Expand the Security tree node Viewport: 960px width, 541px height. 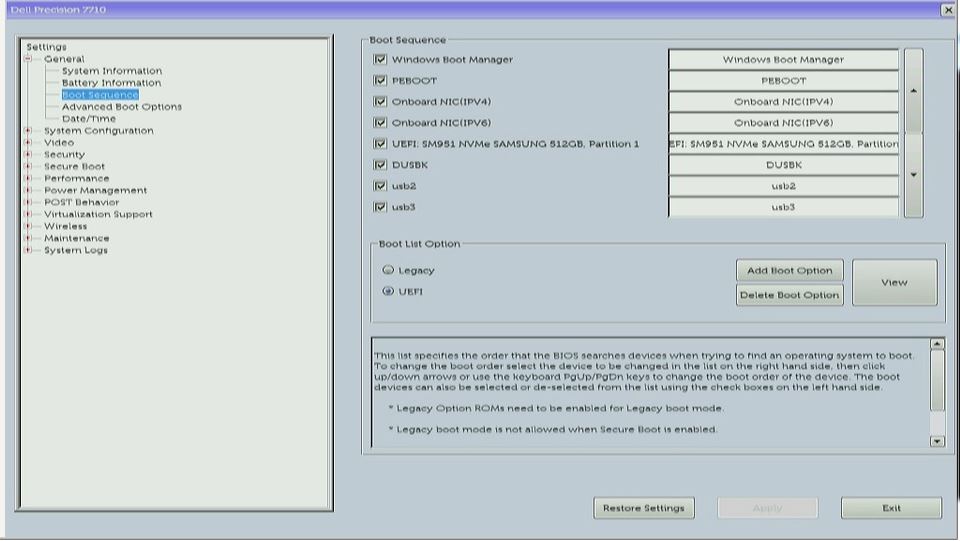[x=28, y=154]
